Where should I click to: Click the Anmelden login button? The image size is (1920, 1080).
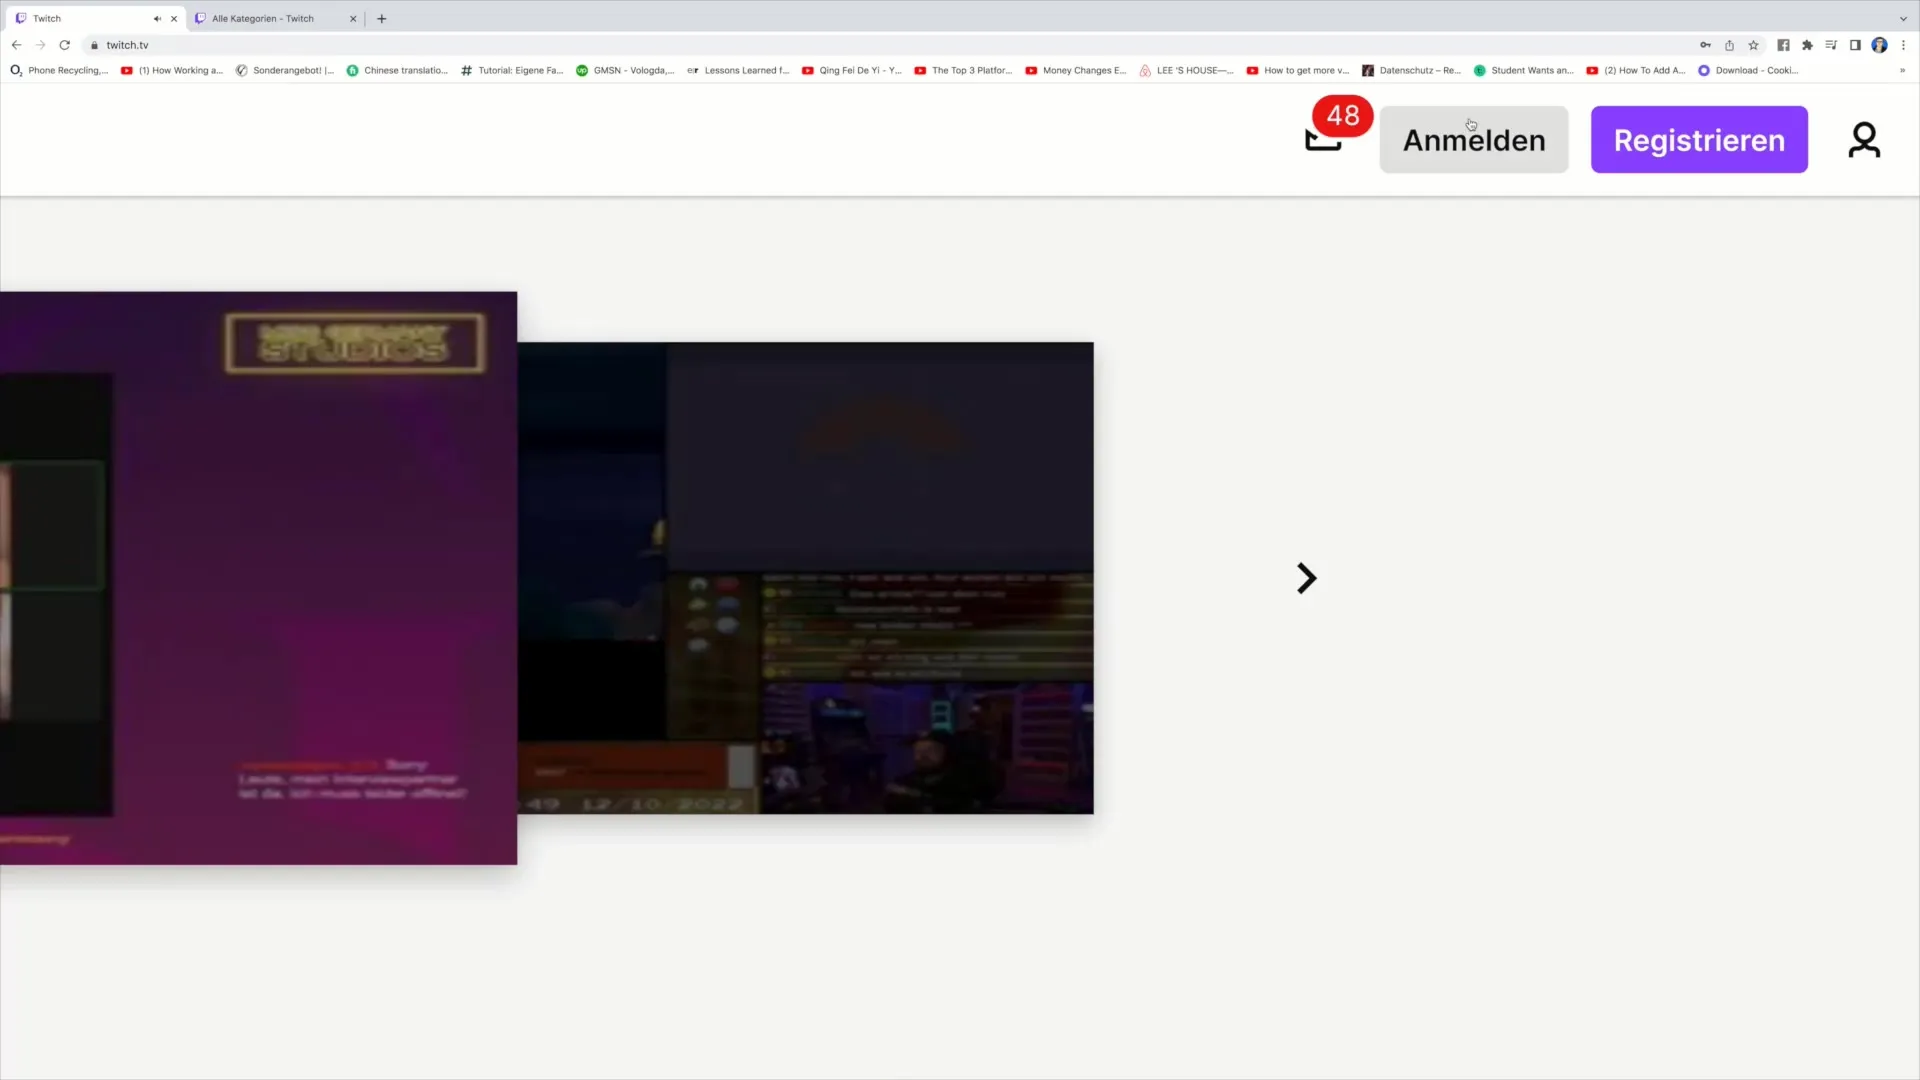click(x=1474, y=140)
